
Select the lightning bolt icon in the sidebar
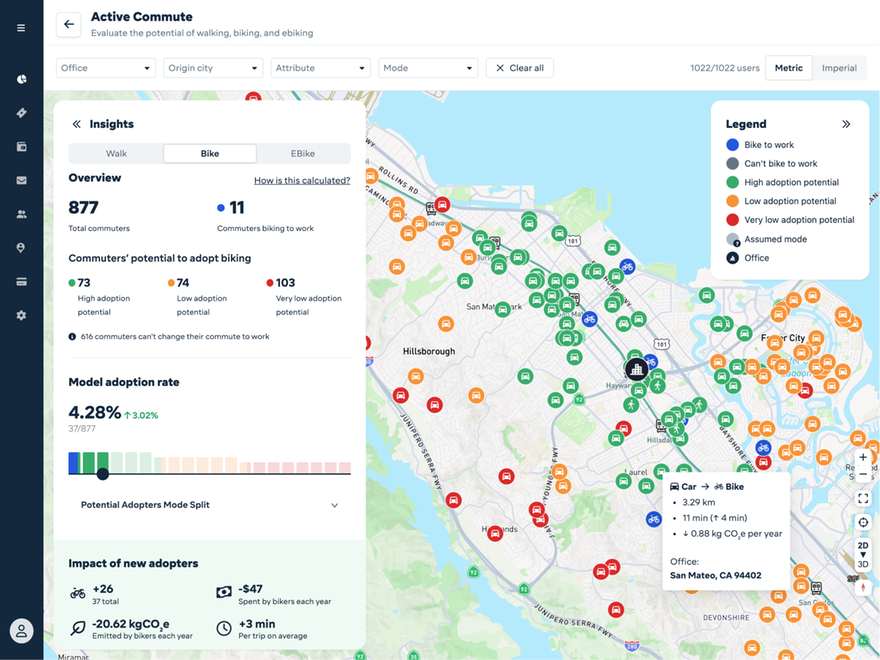(x=21, y=112)
